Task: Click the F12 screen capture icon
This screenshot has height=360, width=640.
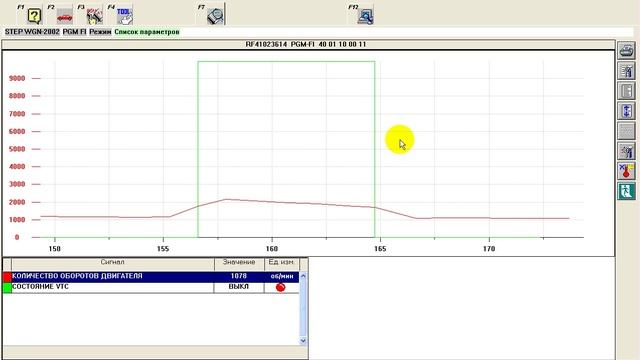Action: (x=365, y=16)
